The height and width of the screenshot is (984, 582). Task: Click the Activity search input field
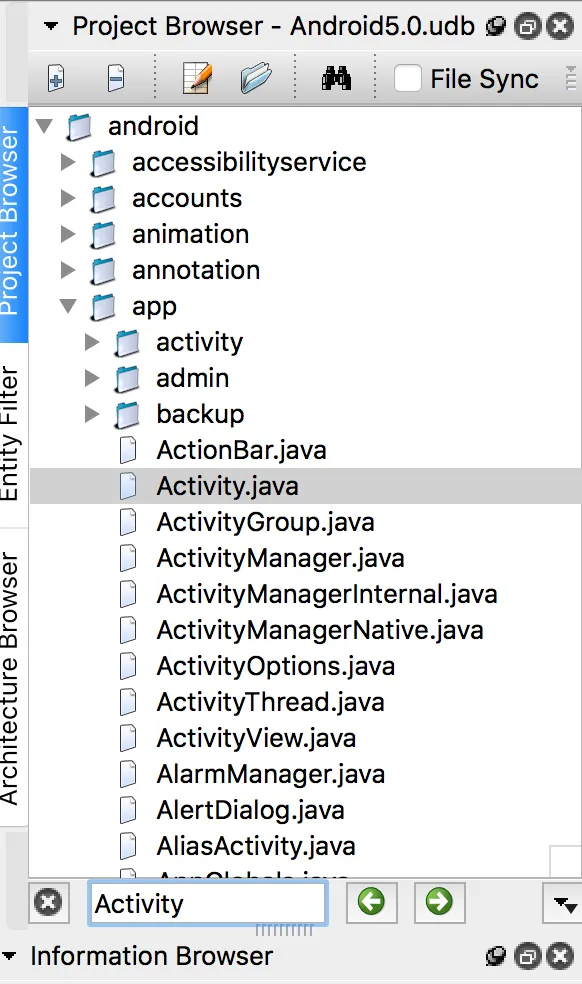(208, 904)
